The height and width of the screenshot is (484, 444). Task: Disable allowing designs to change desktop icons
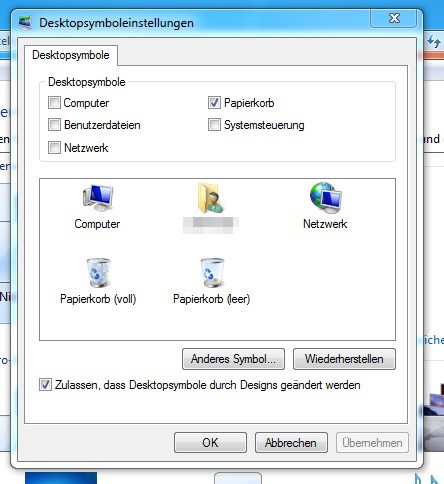pos(45,385)
